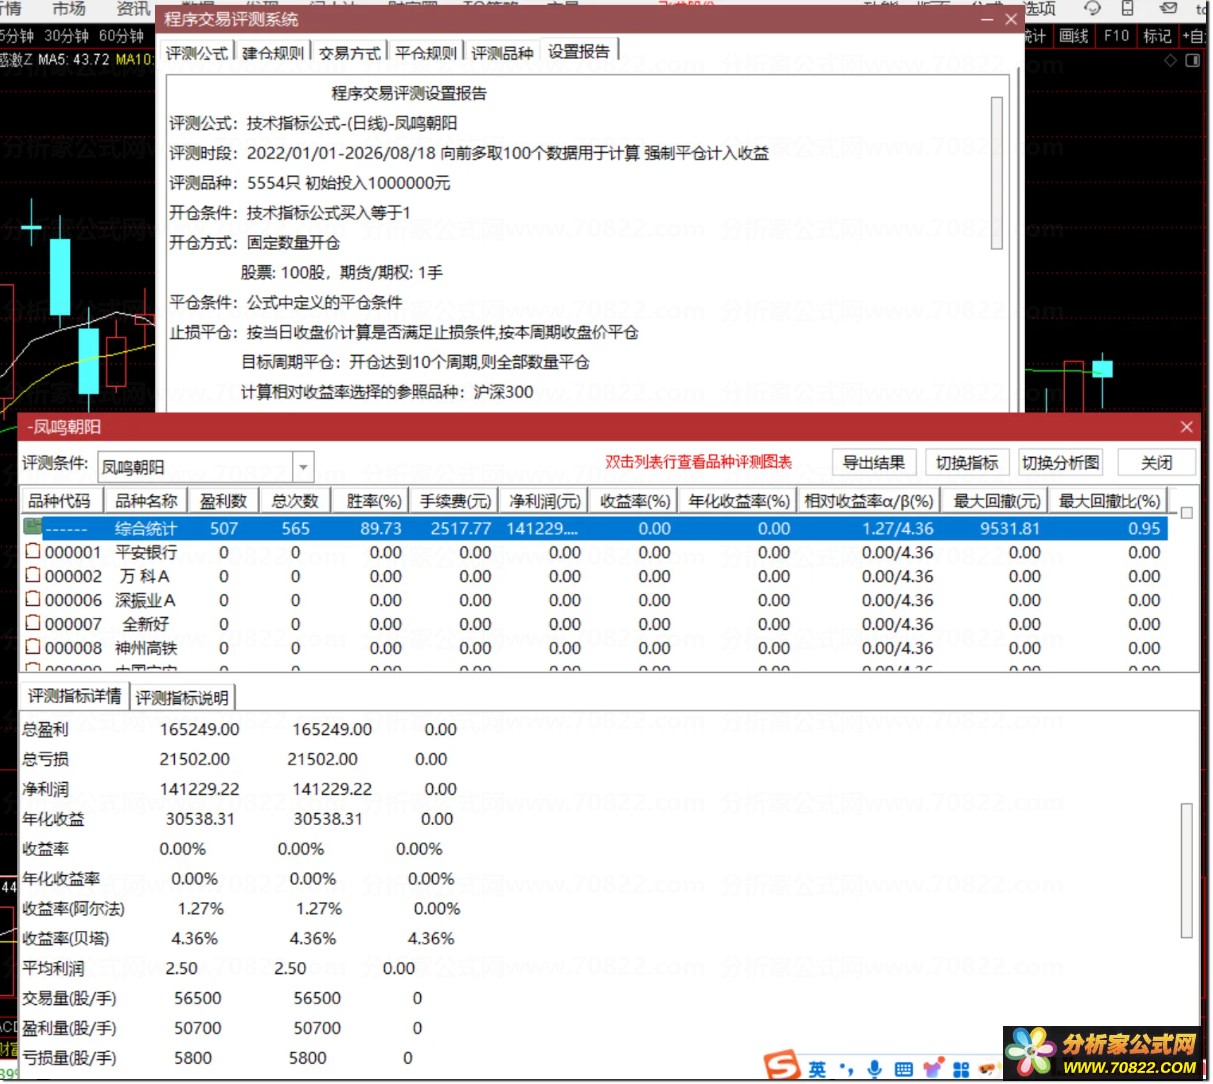The width and height of the screenshot is (1213, 1084).
Task: Sort by the 盈利数 column header
Action: tap(223, 500)
